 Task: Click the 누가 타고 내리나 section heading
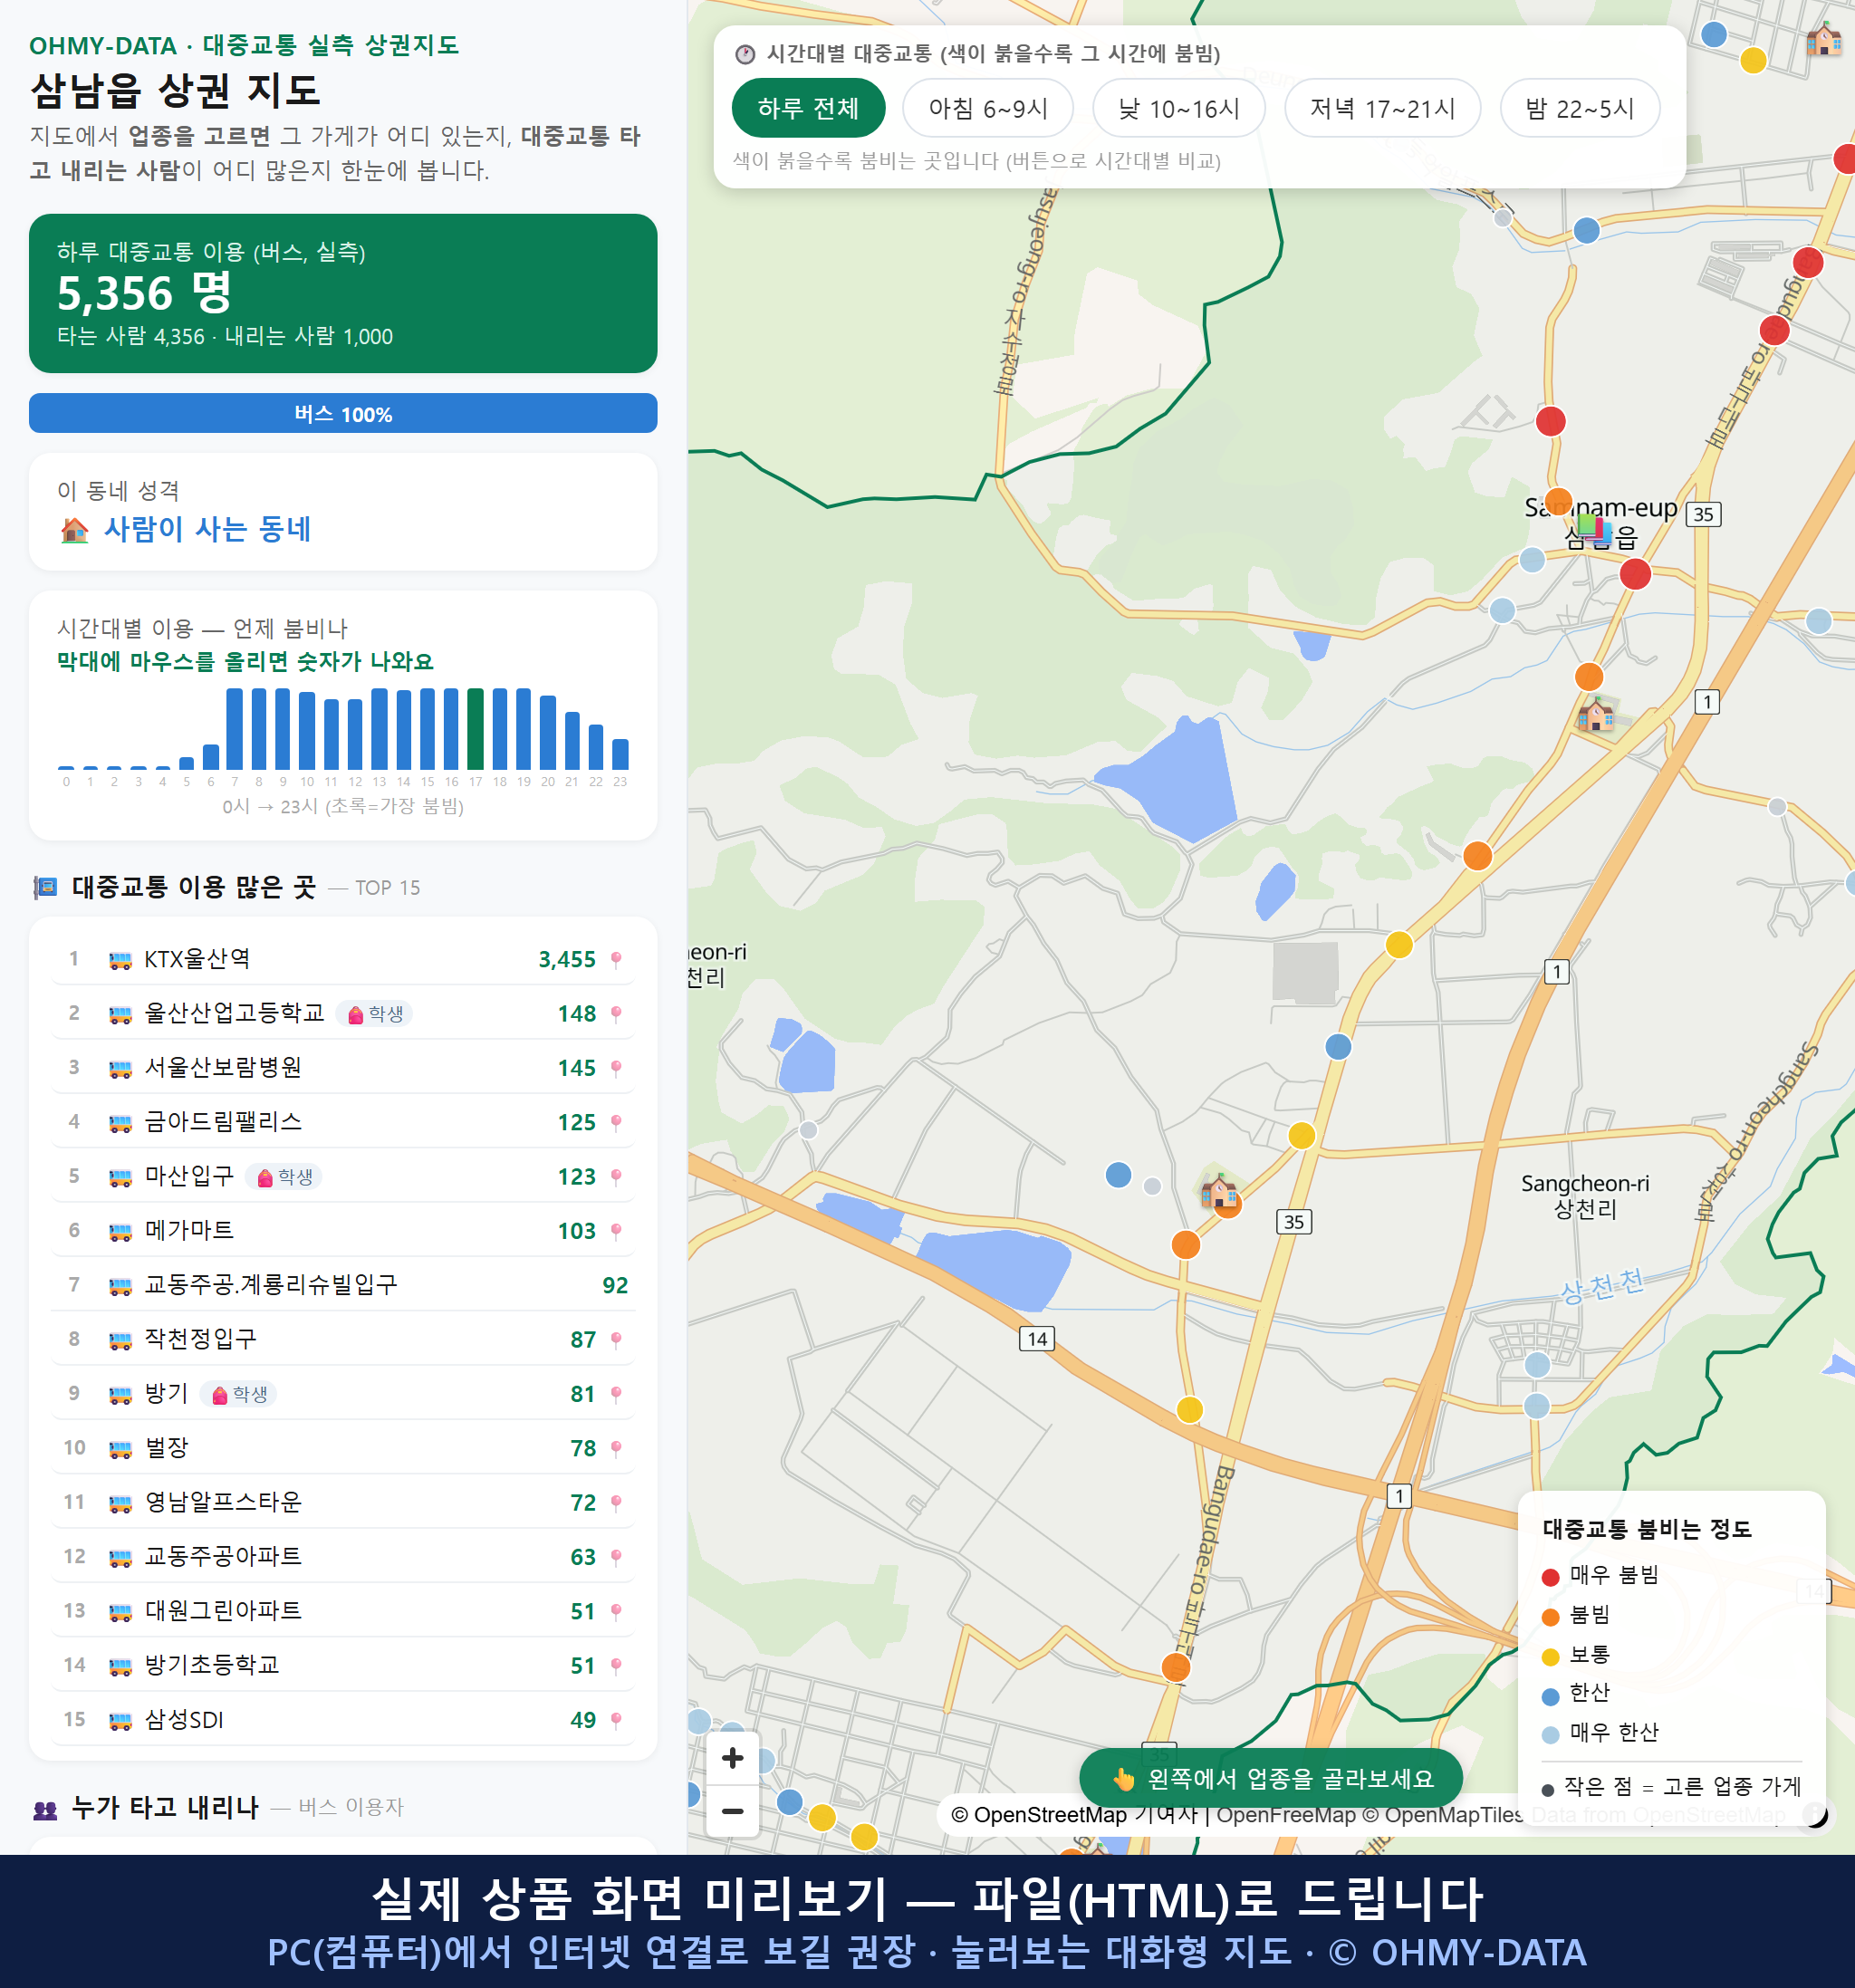(x=165, y=1808)
